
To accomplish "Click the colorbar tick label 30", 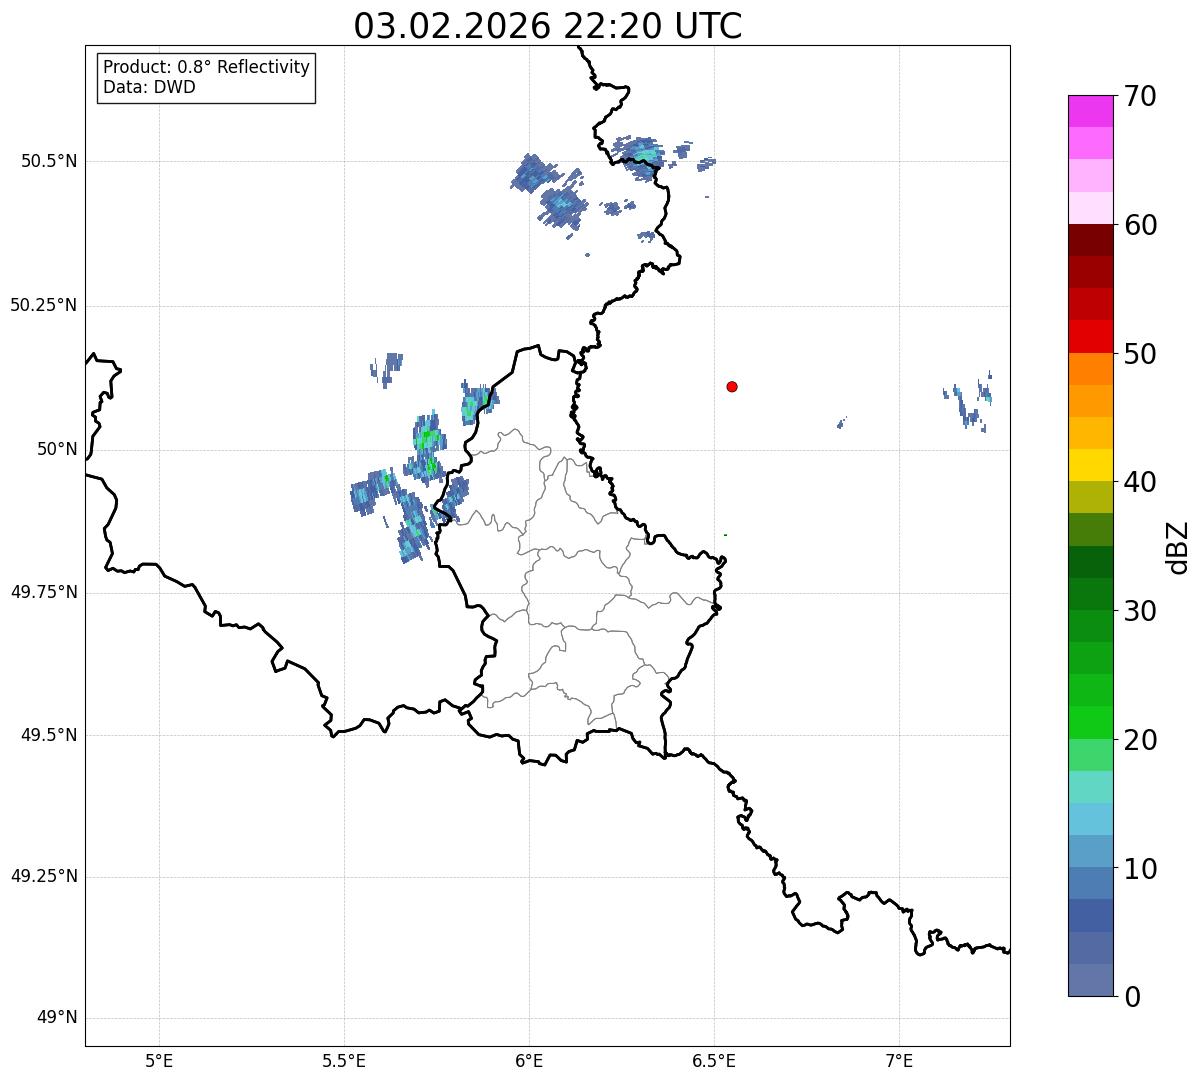I will point(1140,611).
